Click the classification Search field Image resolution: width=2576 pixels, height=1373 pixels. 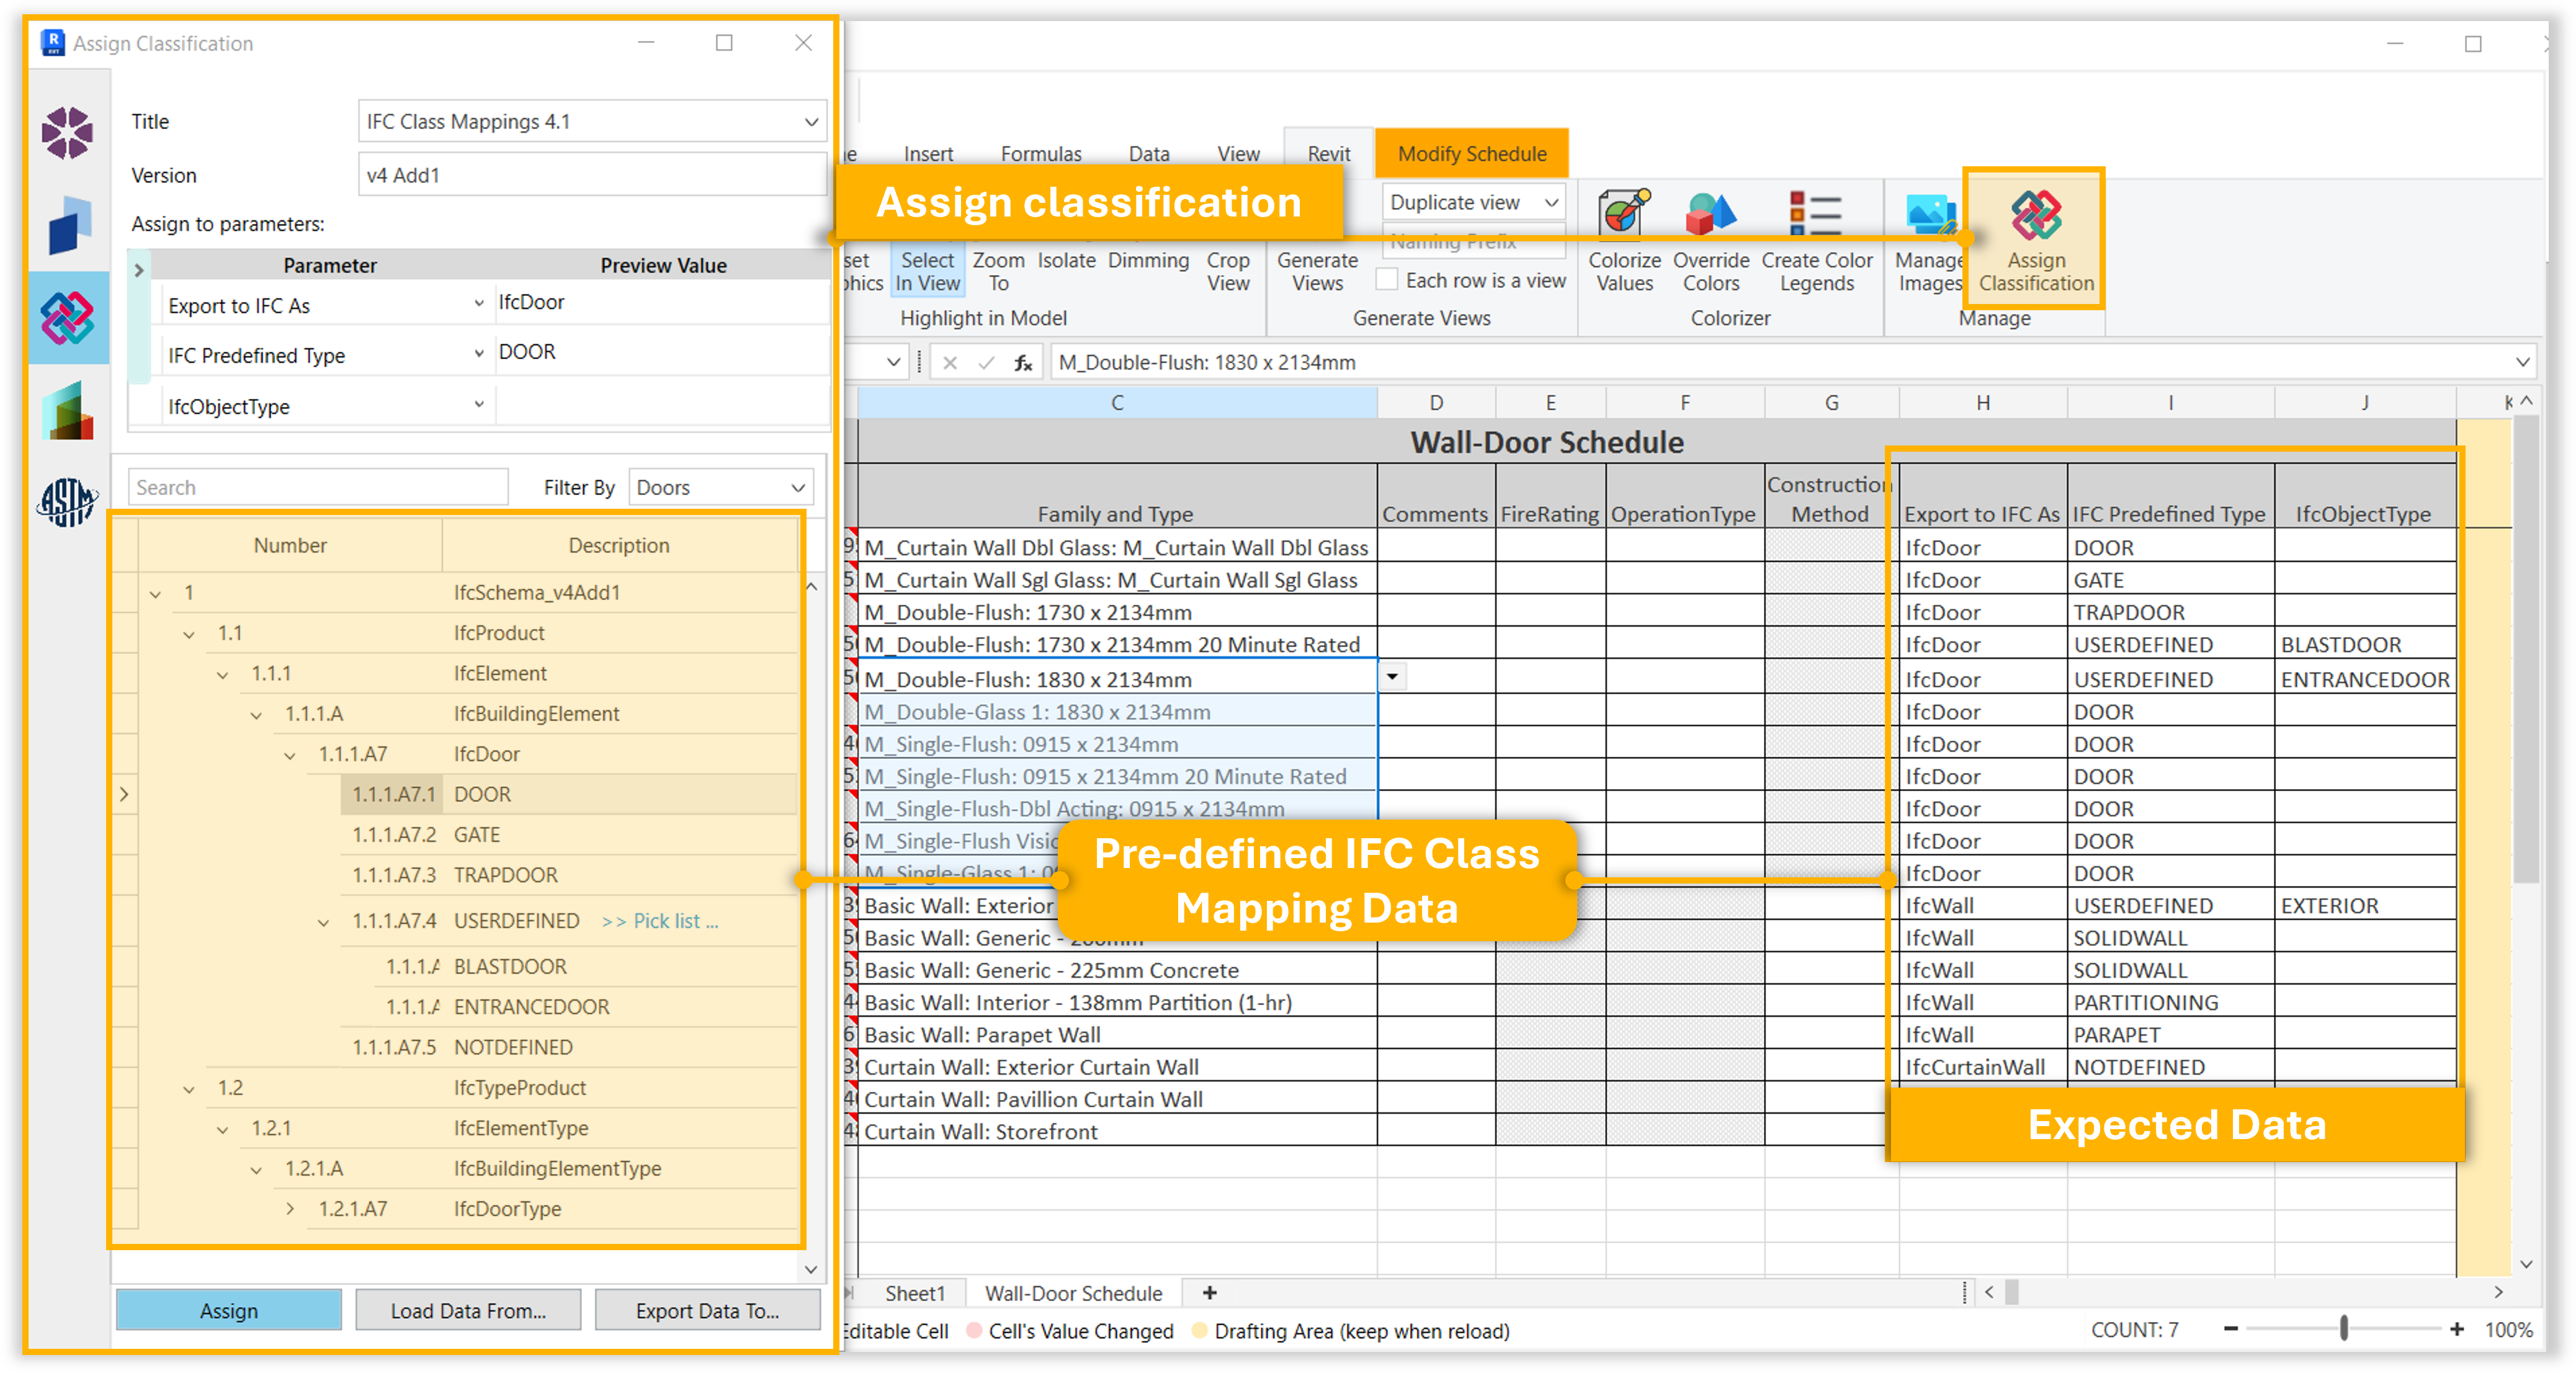point(318,488)
